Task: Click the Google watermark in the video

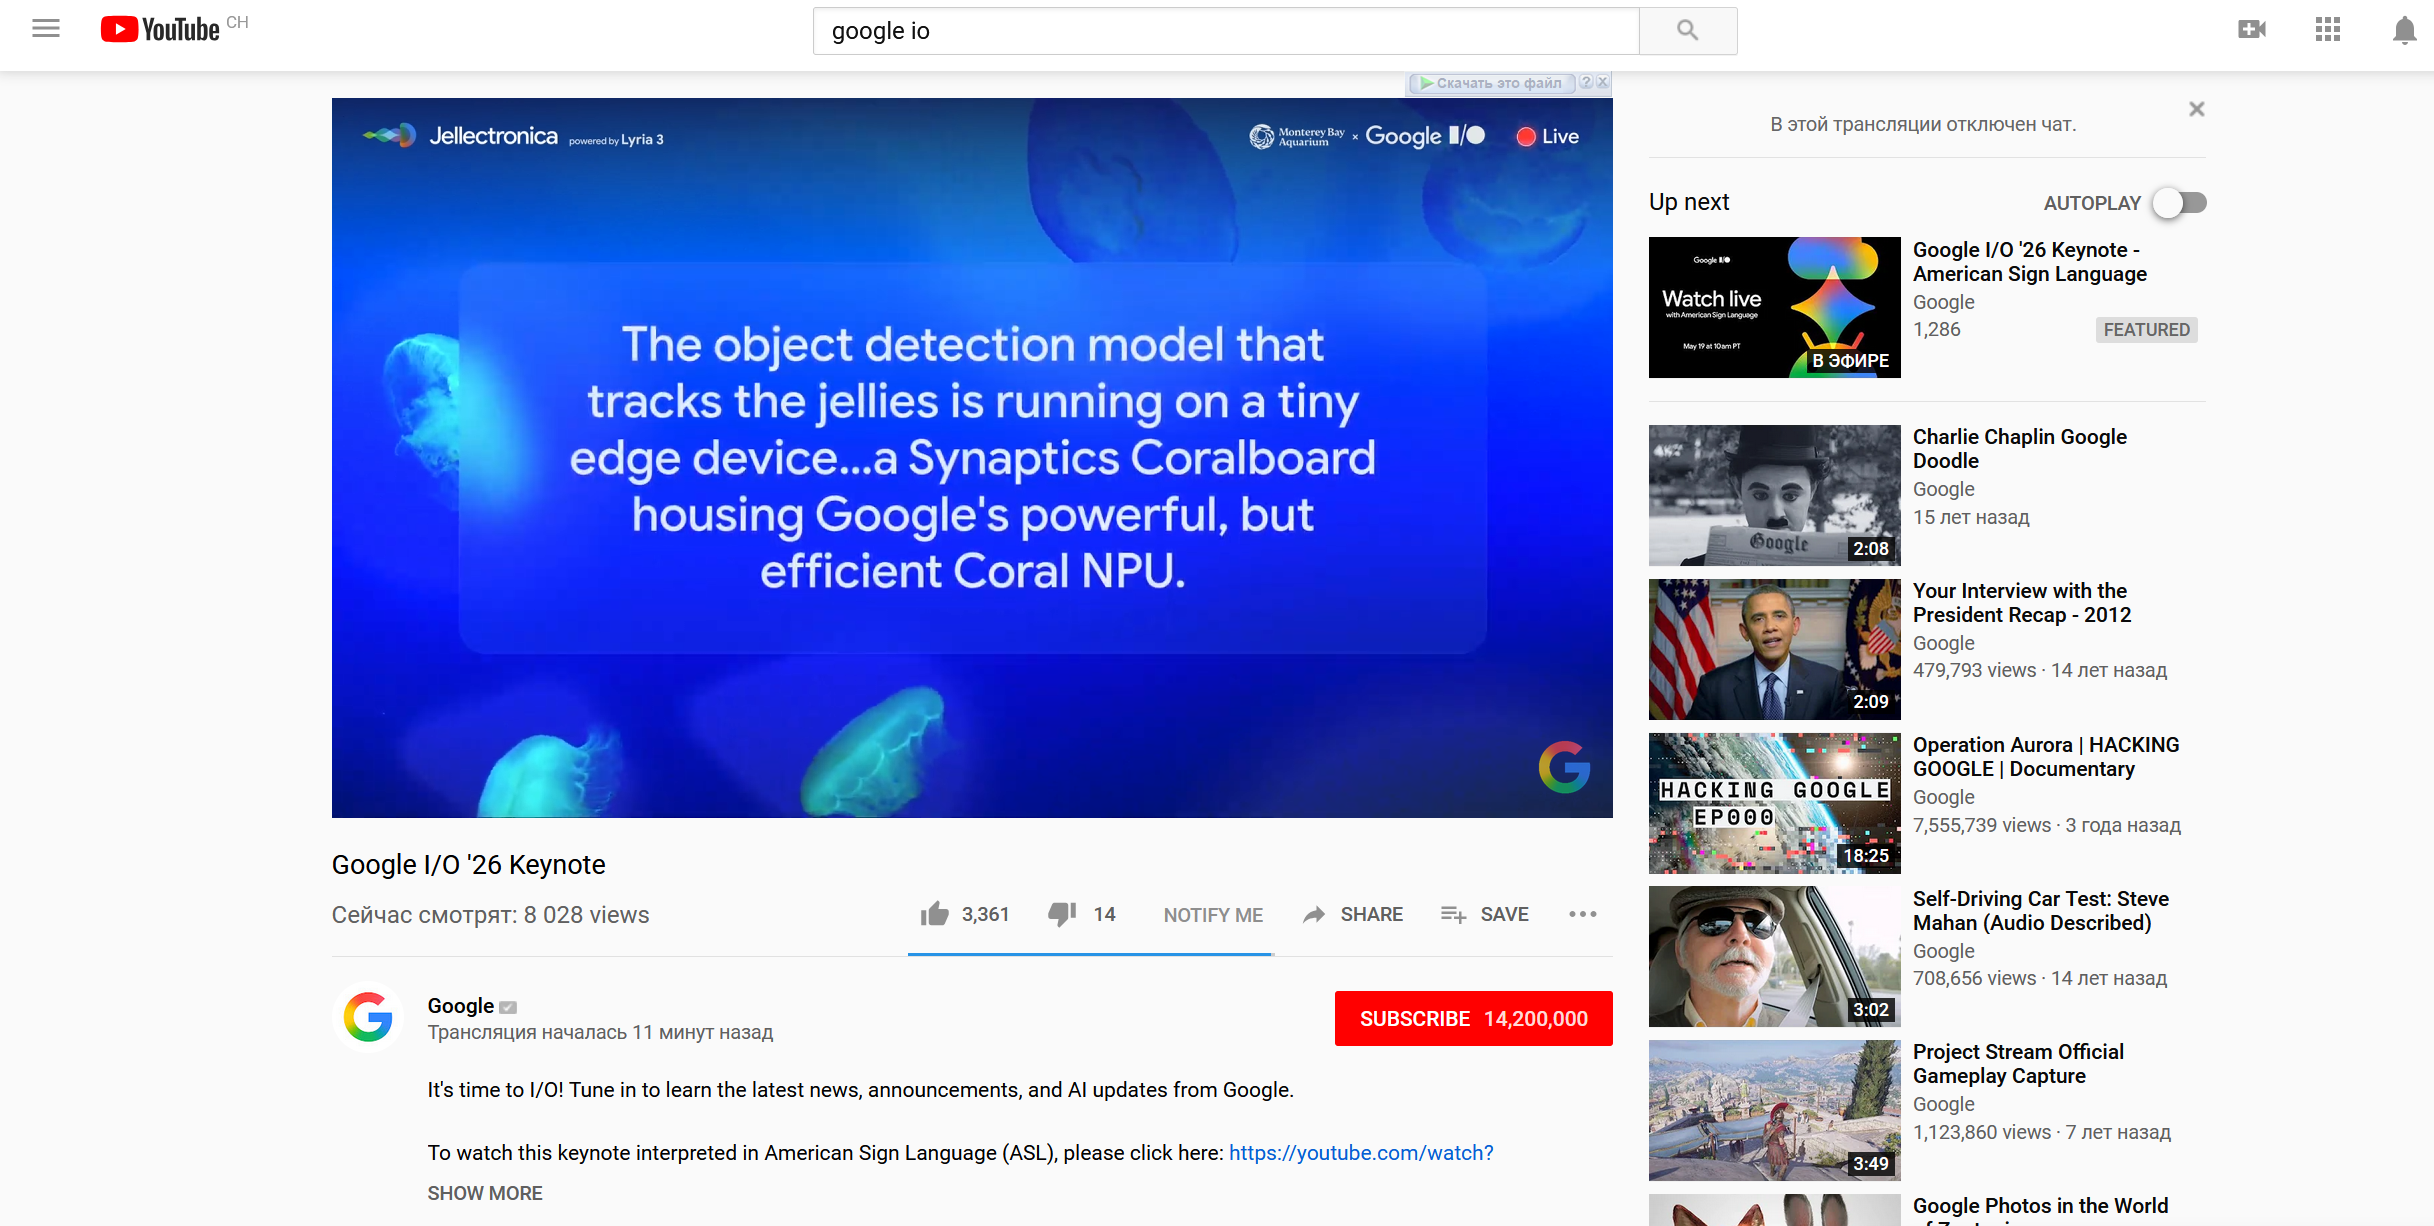Action: [1564, 767]
